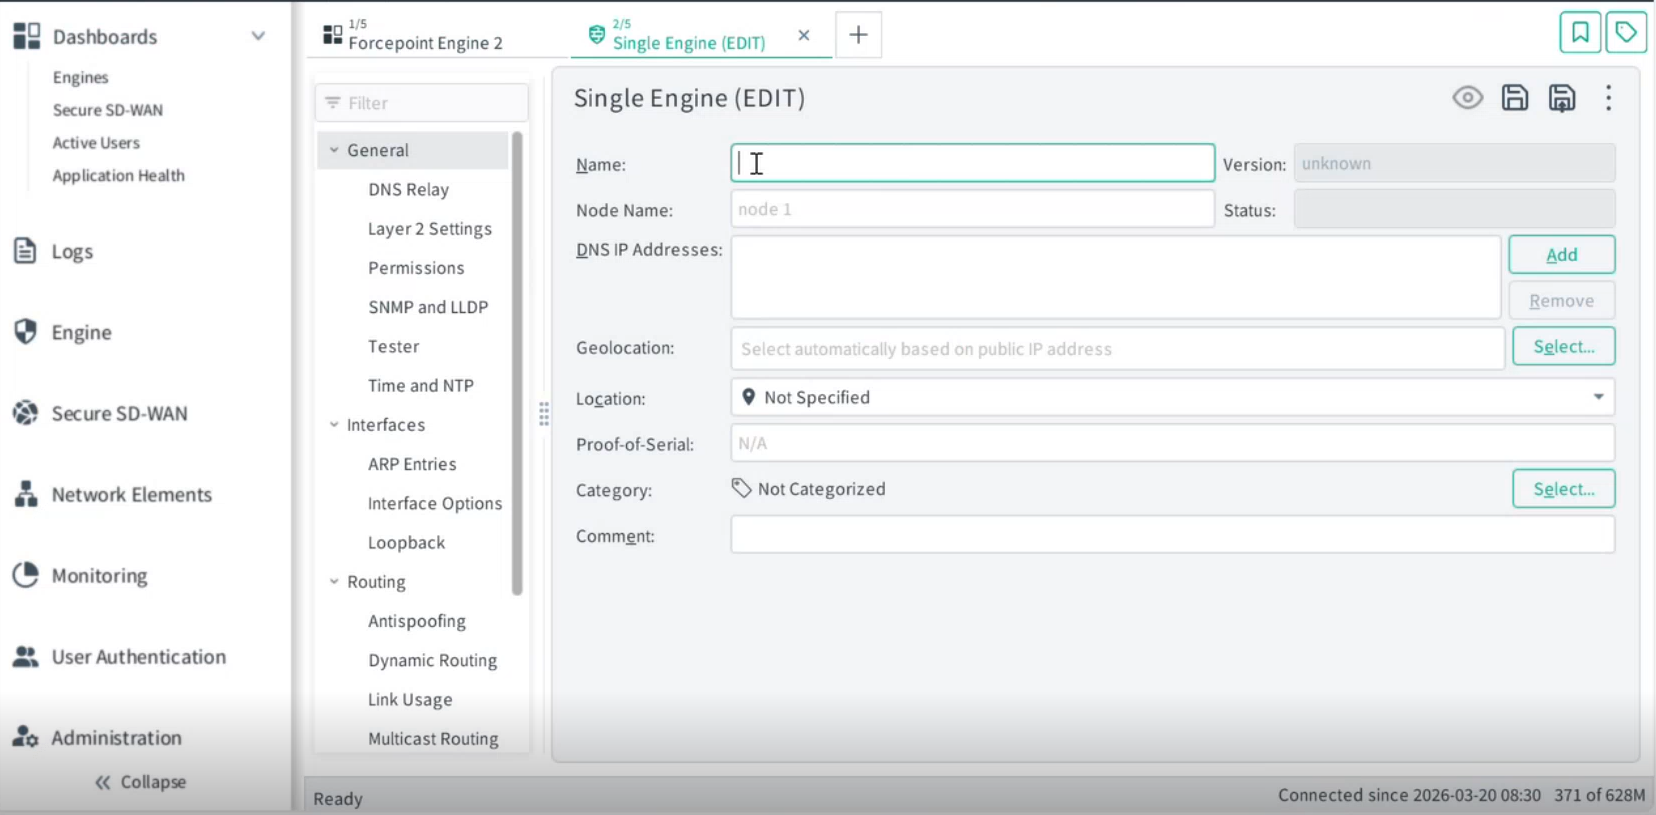1656x815 pixels.
Task: Click the Save floppy disk icon
Action: (1515, 97)
